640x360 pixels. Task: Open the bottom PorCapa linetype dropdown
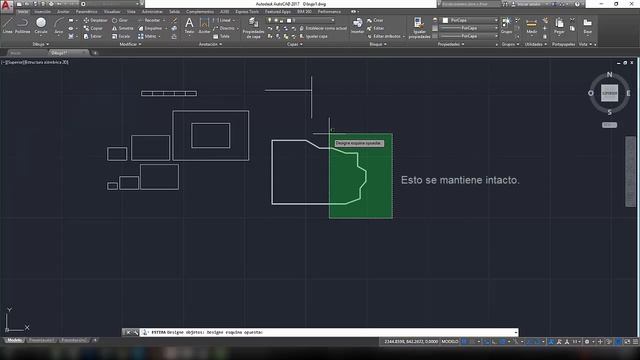tap(469, 36)
